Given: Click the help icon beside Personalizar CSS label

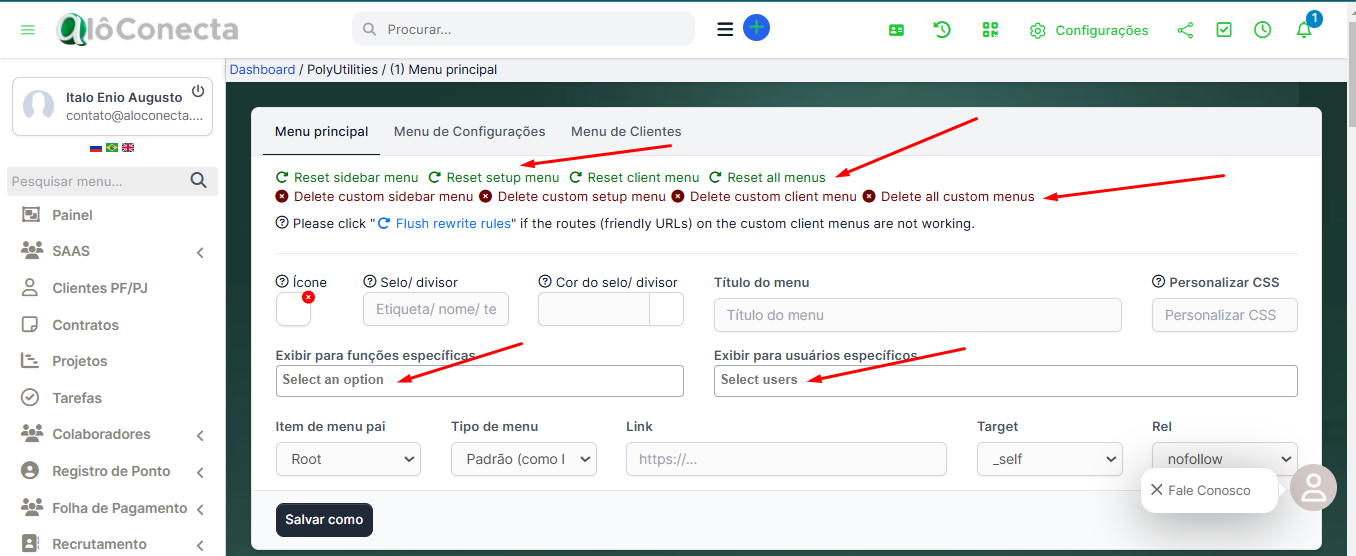Looking at the screenshot, I should coord(1159,282).
